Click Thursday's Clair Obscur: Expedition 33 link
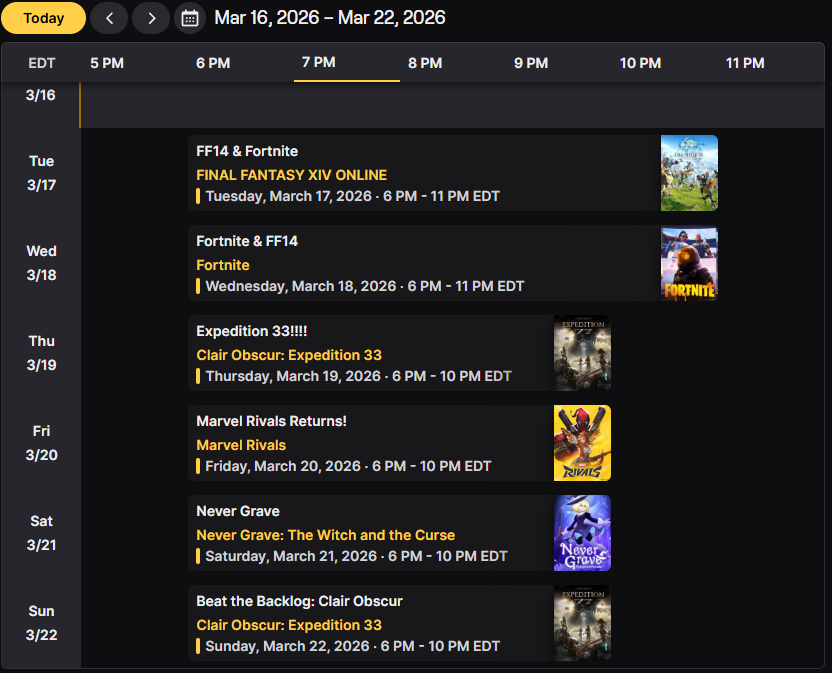This screenshot has width=832, height=673. (289, 355)
